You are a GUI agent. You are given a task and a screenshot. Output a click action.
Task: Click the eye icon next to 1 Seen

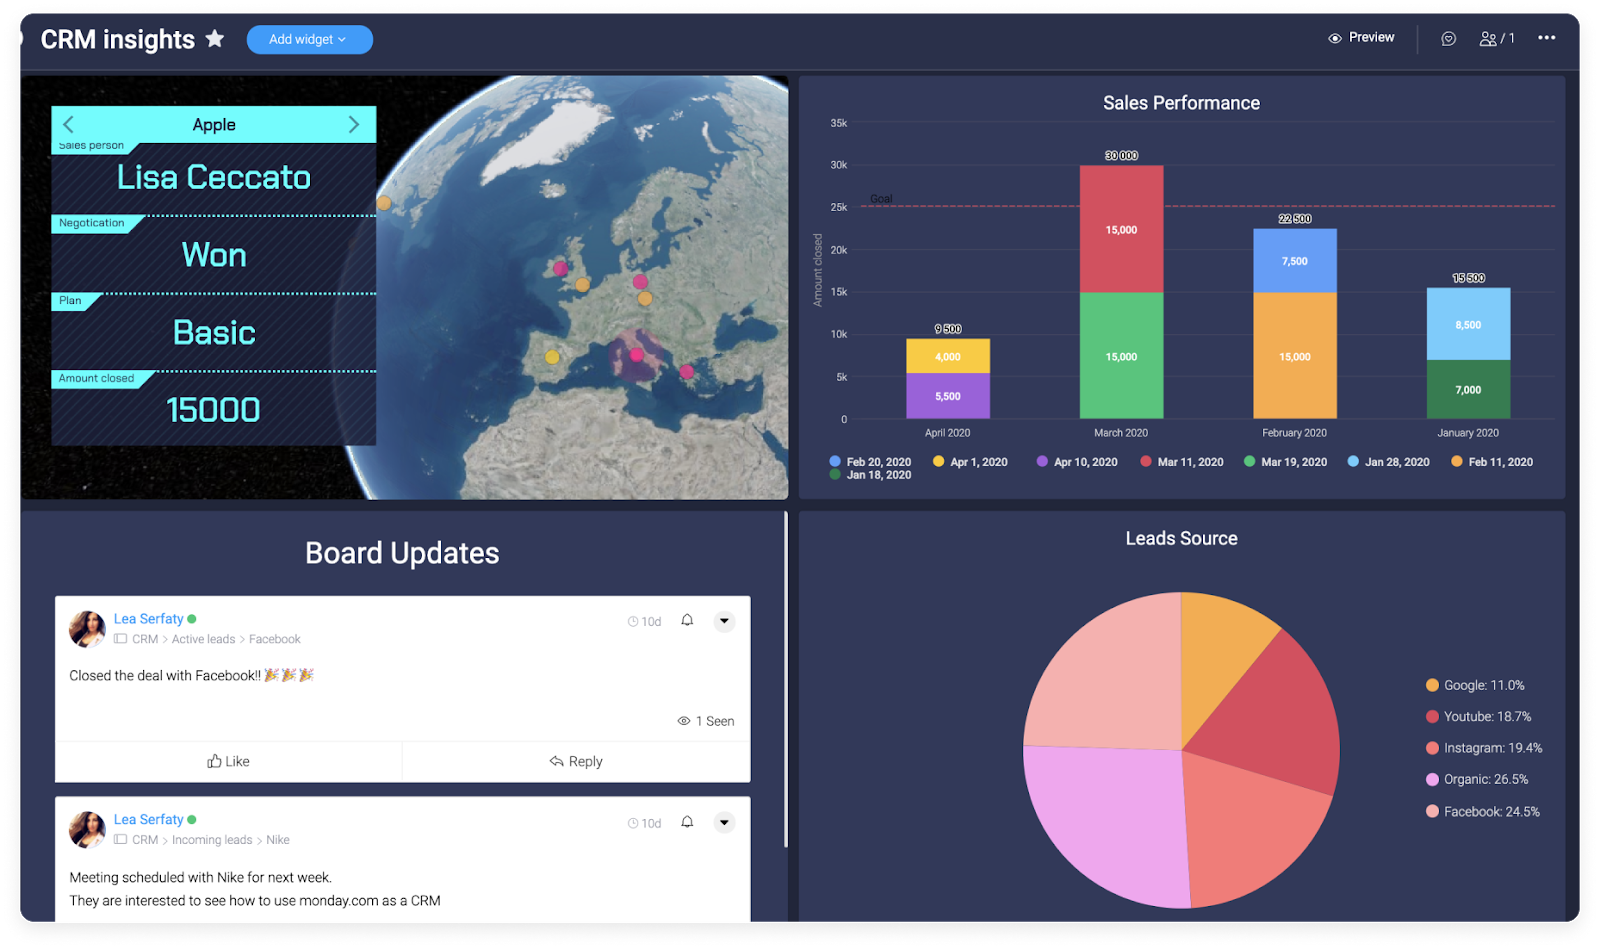(x=685, y=720)
